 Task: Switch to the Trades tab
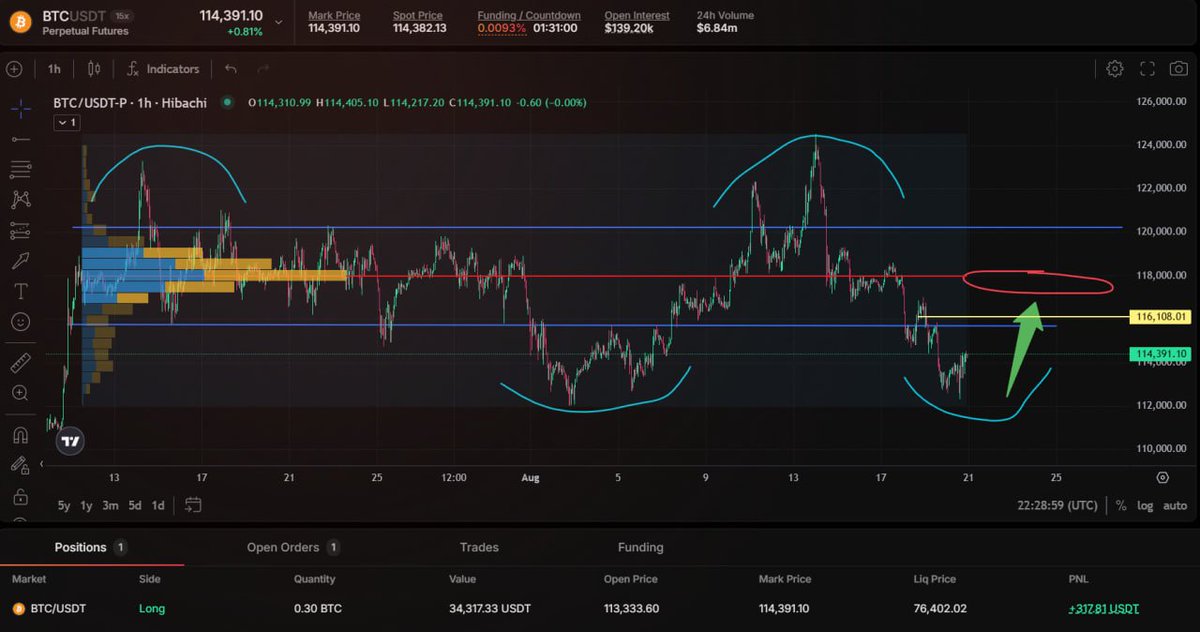479,547
